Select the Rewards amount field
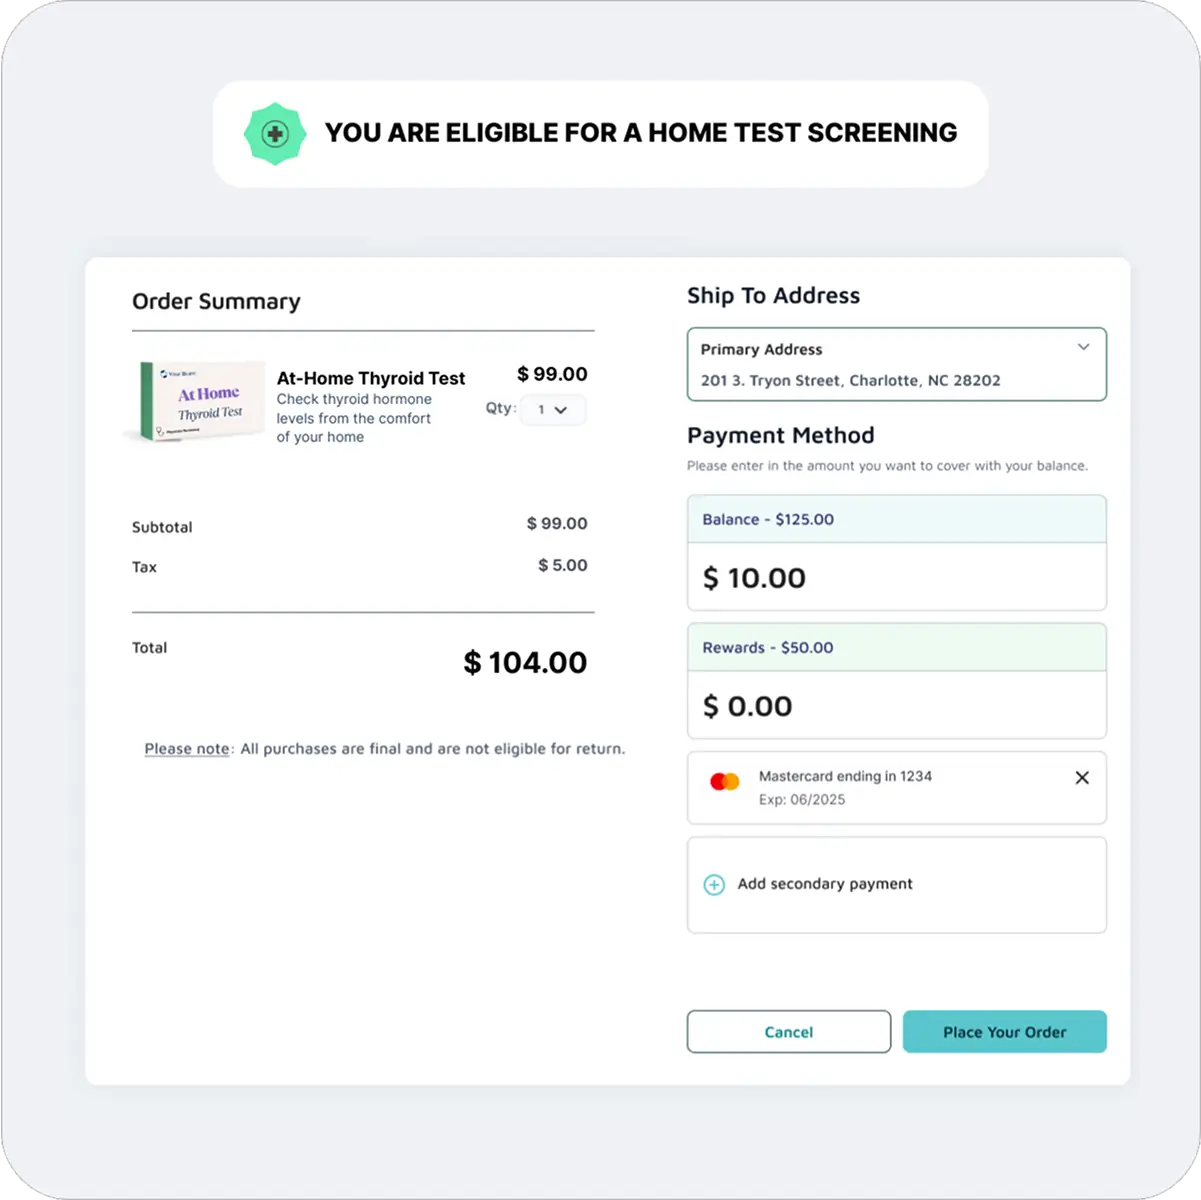Image resolution: width=1201 pixels, height=1200 pixels. (x=896, y=706)
